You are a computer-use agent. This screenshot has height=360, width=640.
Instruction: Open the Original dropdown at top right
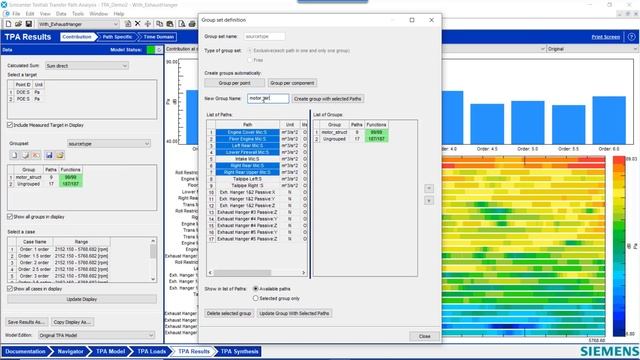point(592,49)
